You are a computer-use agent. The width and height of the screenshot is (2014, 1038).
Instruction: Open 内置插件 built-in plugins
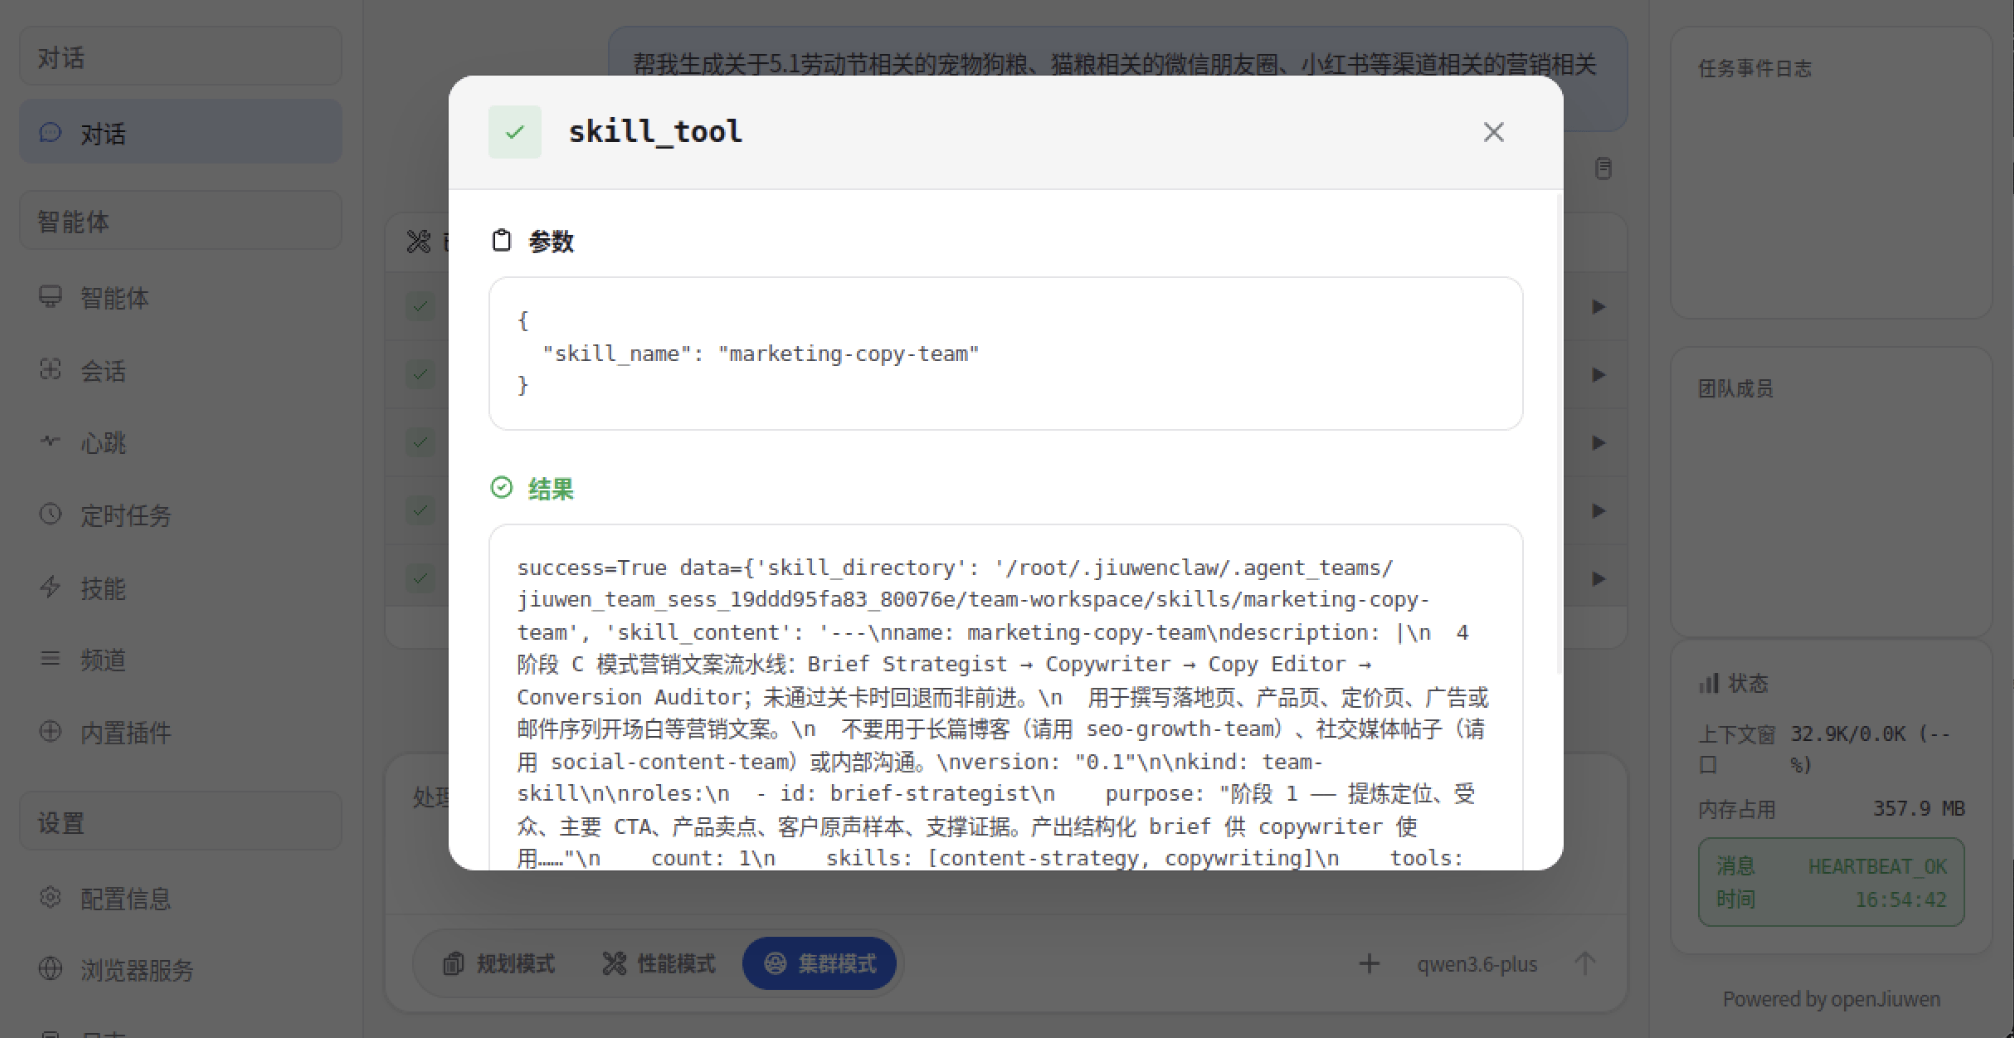coord(181,732)
